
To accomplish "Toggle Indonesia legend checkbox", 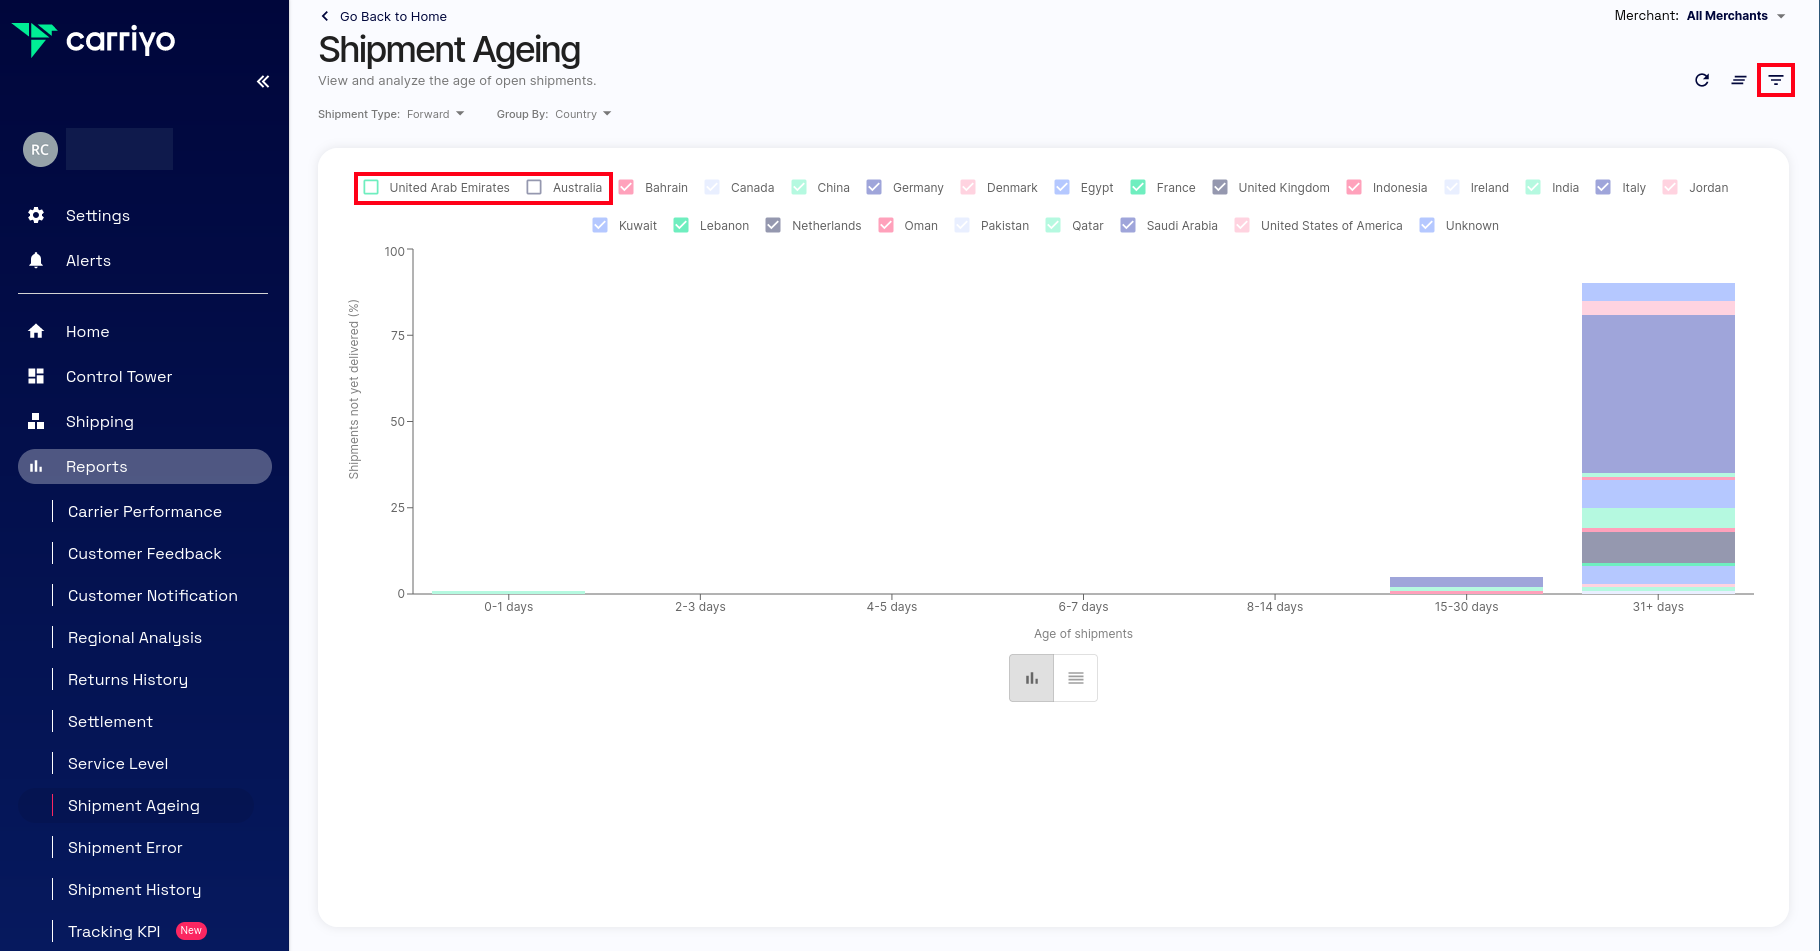I will 1354,187.
